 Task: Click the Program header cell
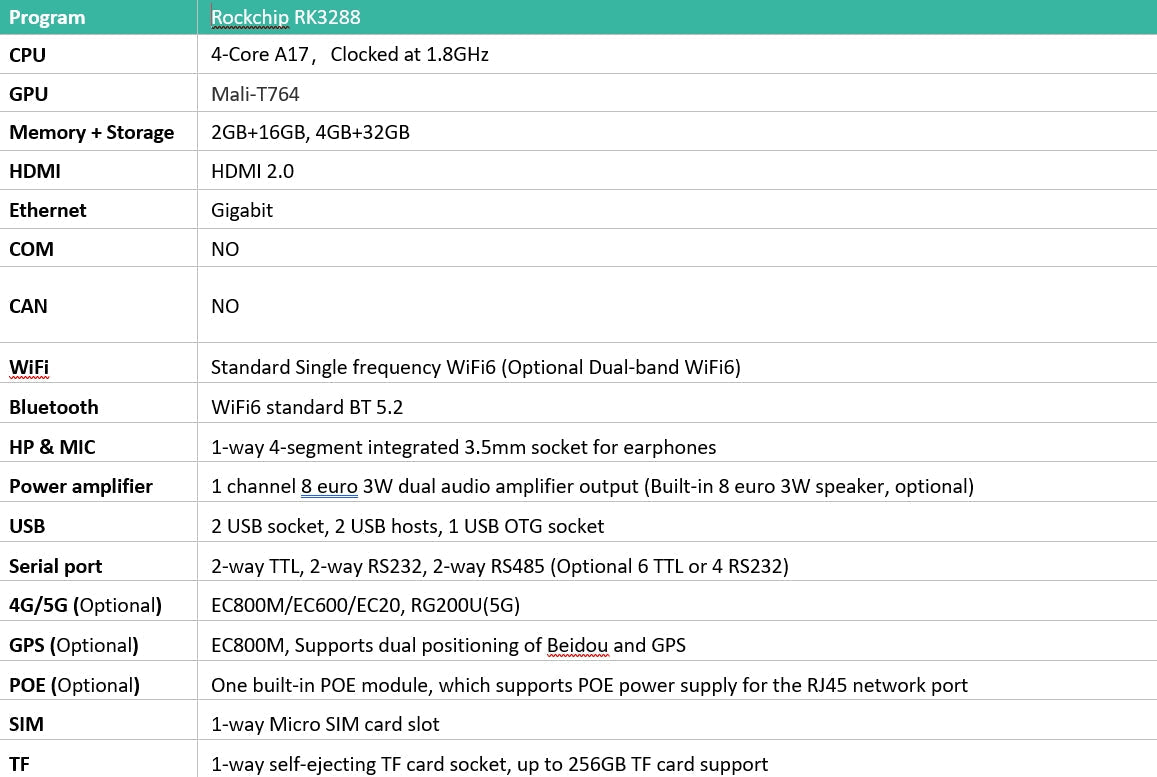click(x=47, y=17)
